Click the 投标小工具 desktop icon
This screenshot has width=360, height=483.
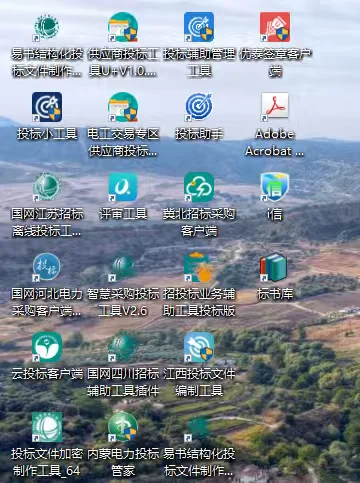click(47, 107)
